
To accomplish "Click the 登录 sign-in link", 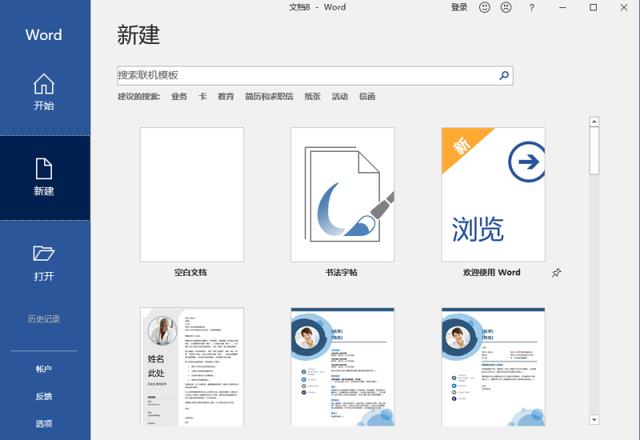I will click(x=459, y=7).
